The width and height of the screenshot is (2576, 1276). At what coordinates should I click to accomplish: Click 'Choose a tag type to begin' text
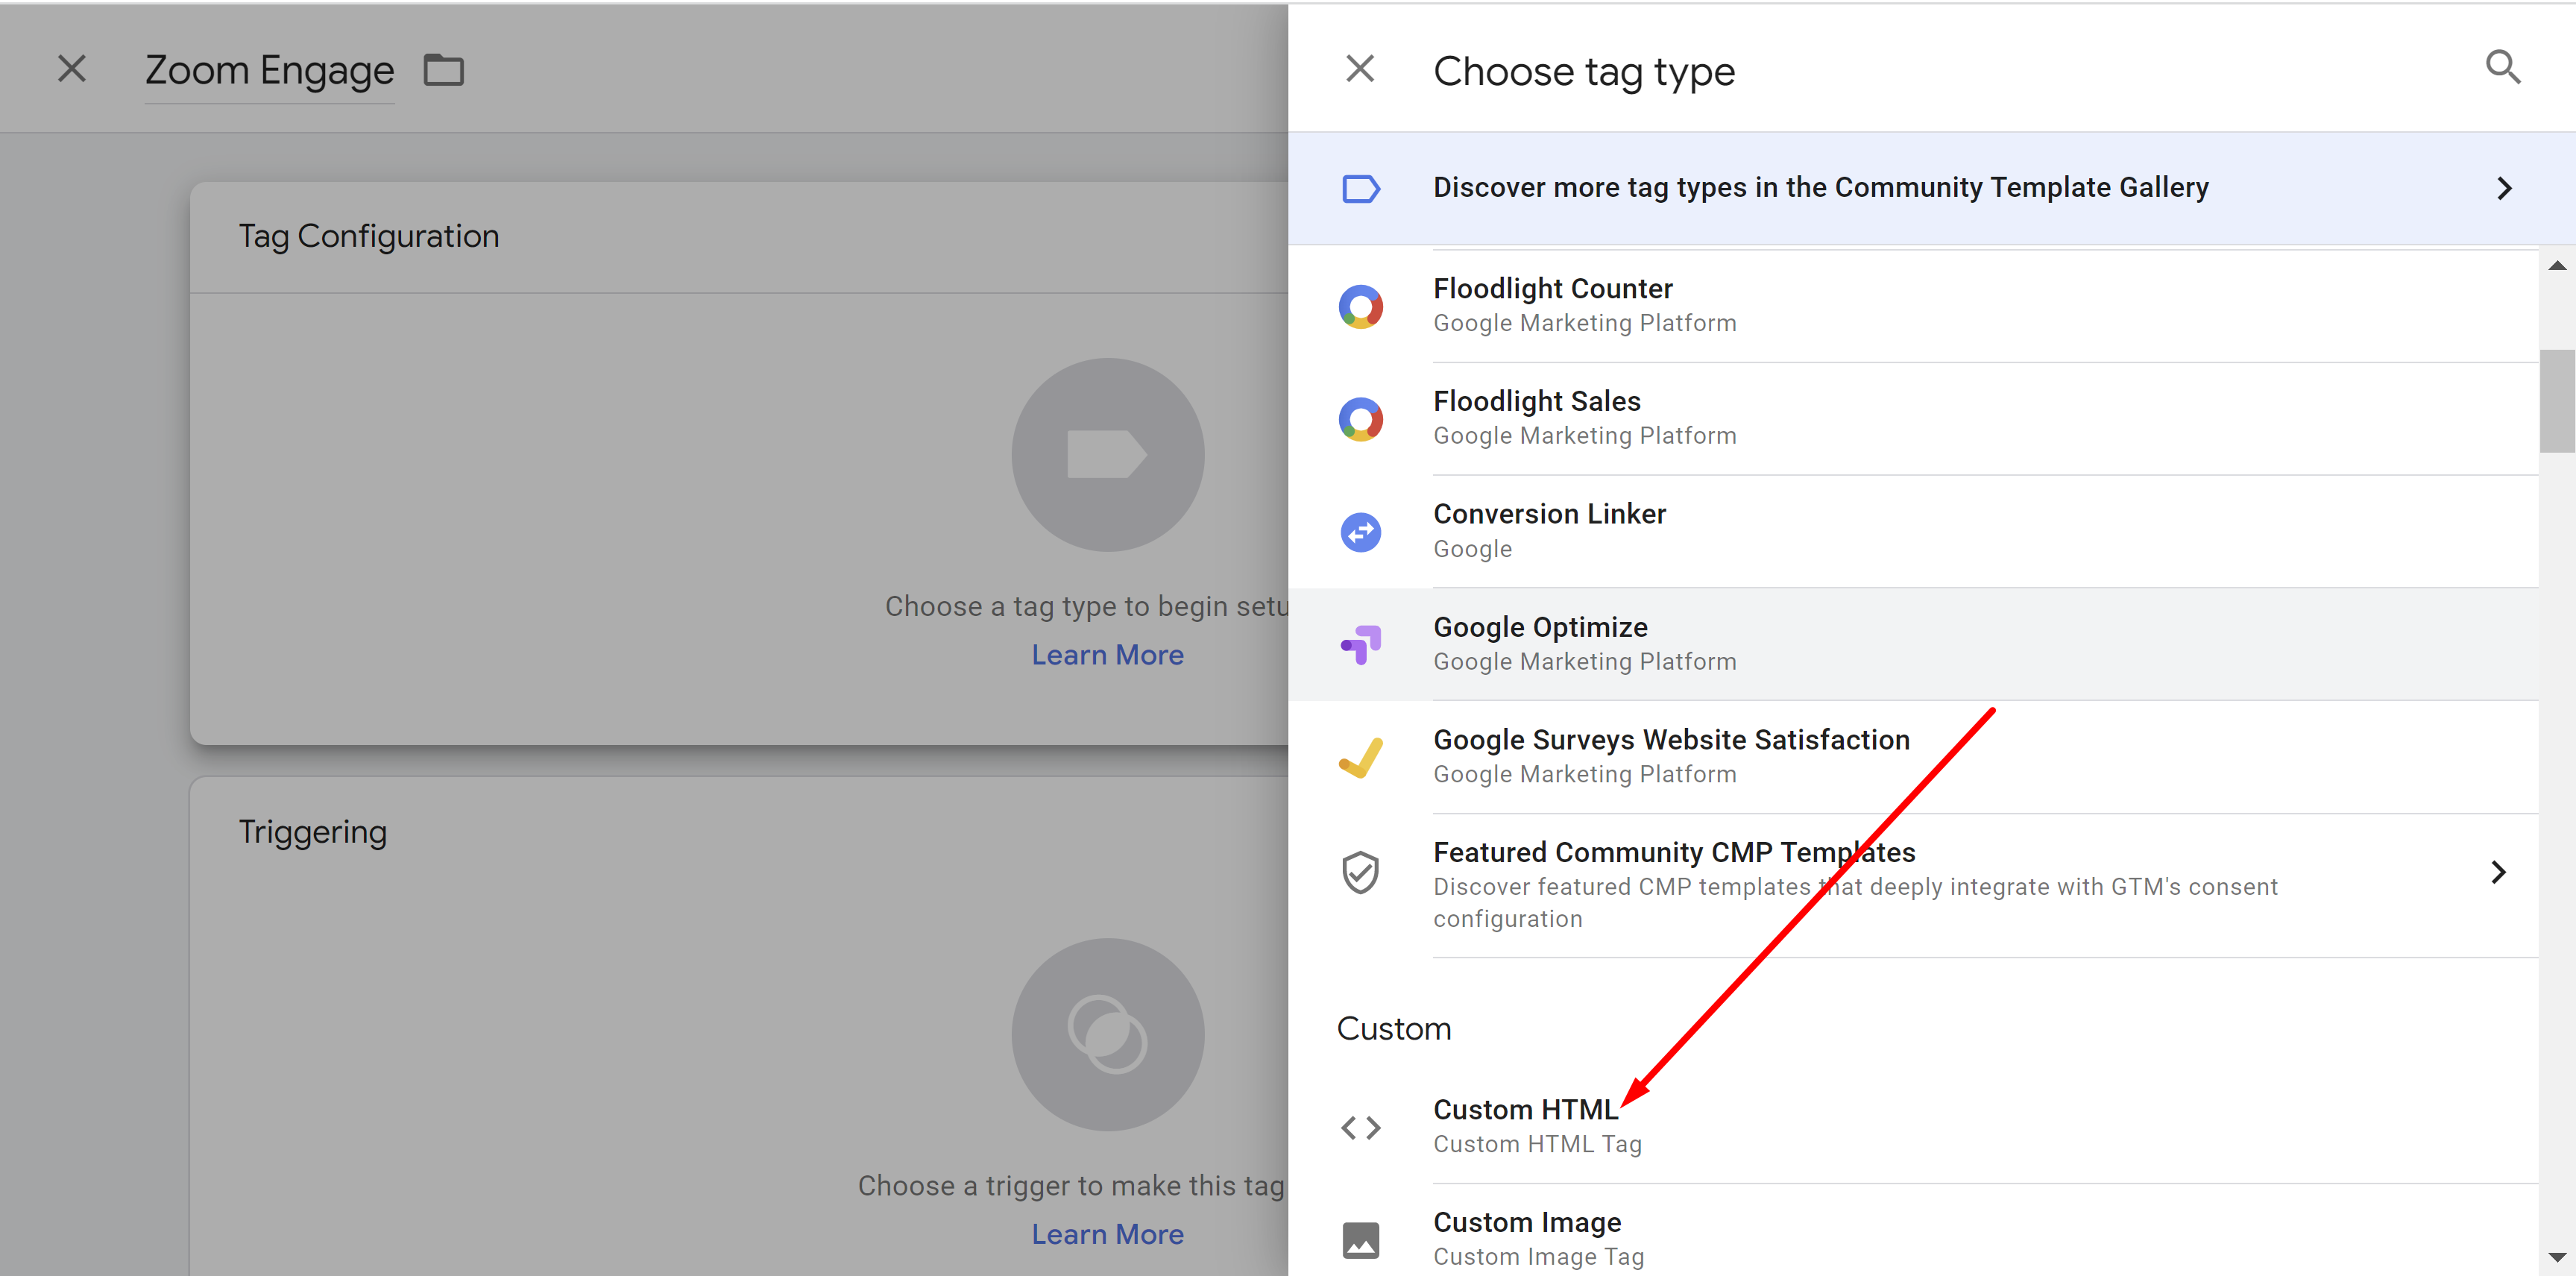1087,606
